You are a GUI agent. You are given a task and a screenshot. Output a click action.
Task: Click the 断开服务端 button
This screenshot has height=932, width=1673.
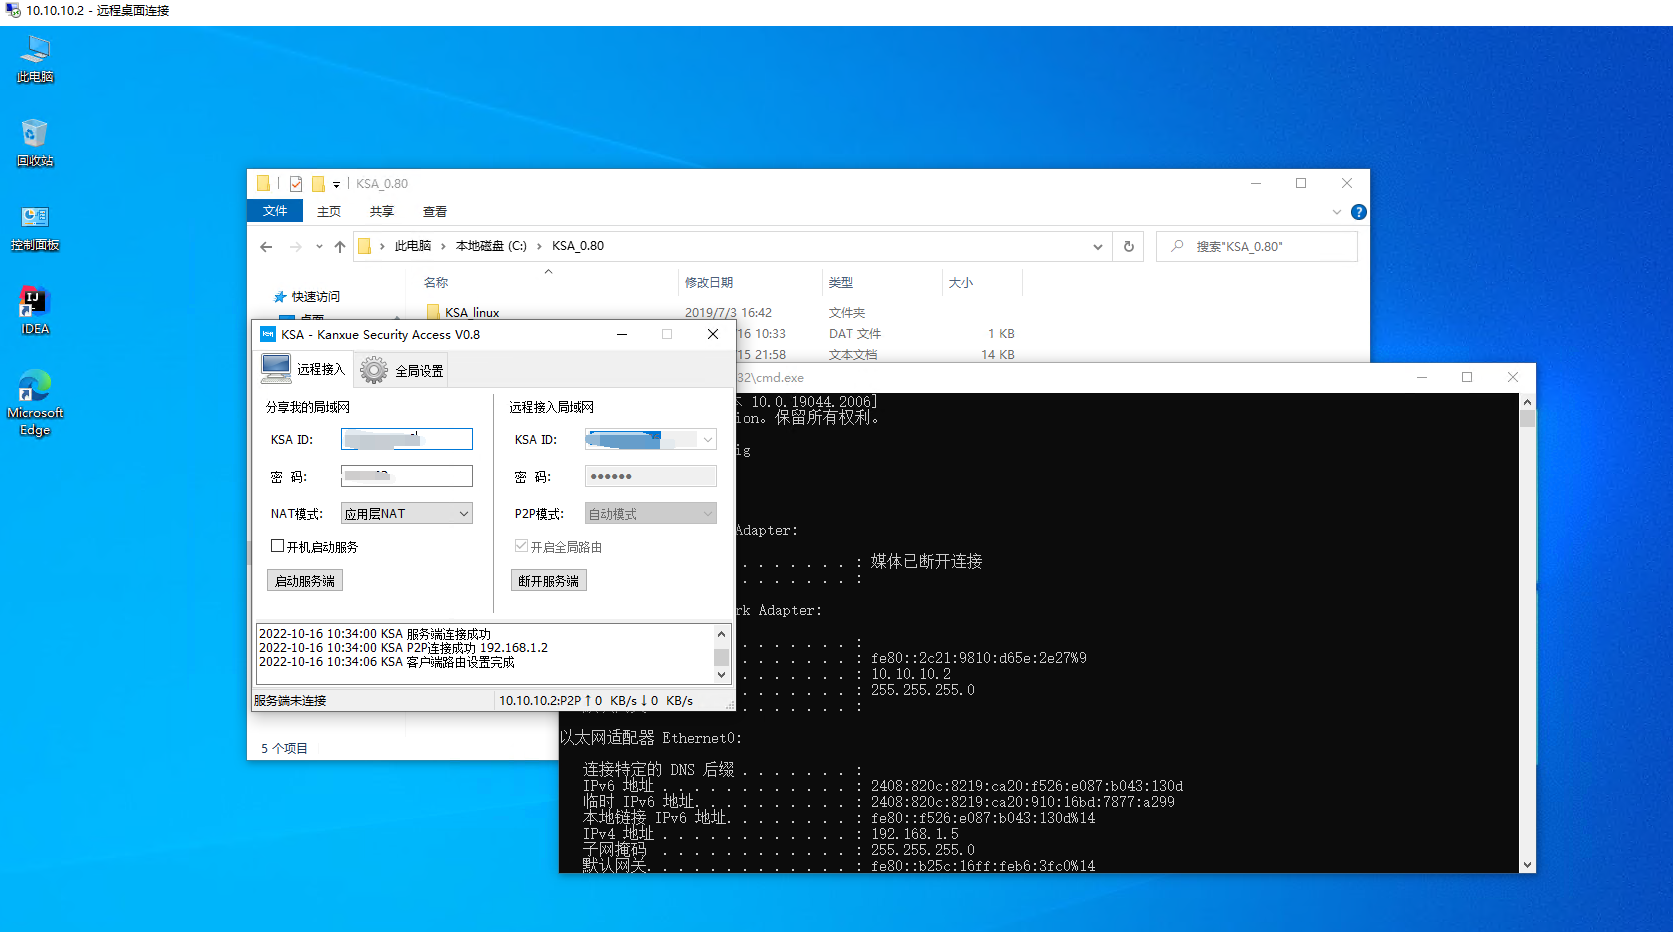[549, 581]
